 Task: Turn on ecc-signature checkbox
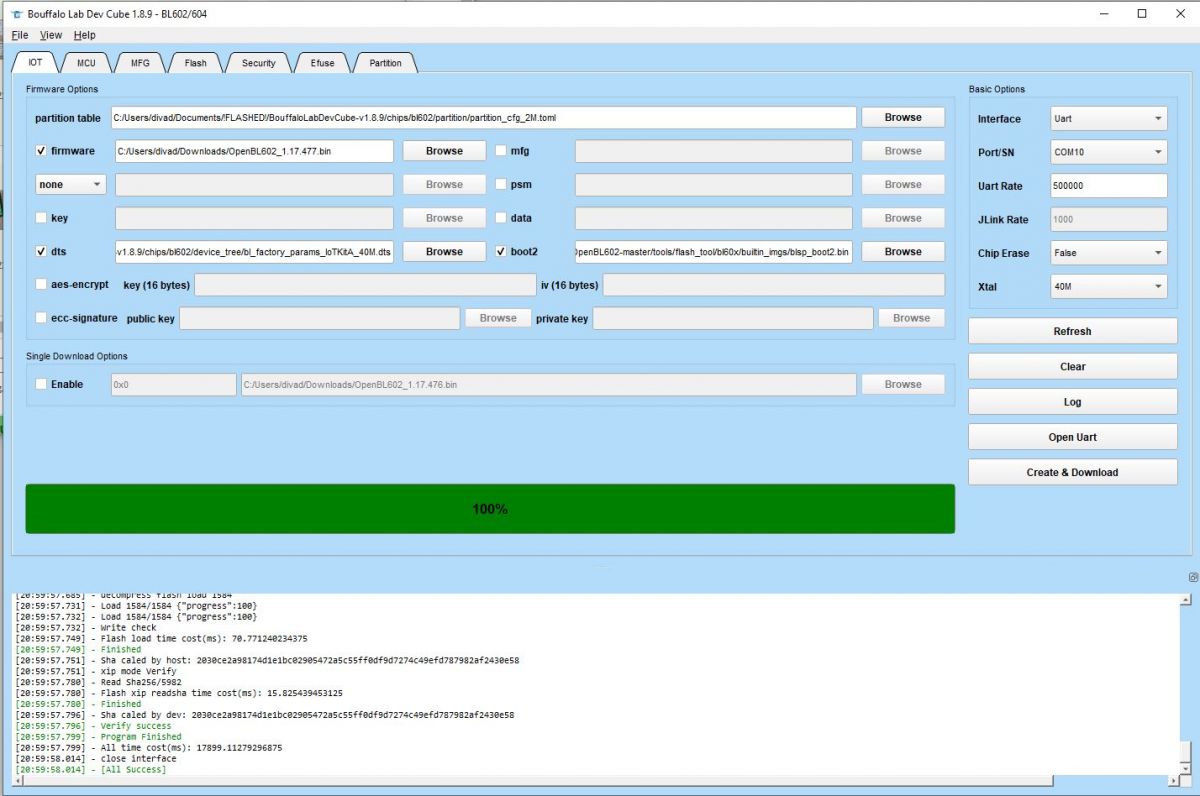tap(41, 318)
